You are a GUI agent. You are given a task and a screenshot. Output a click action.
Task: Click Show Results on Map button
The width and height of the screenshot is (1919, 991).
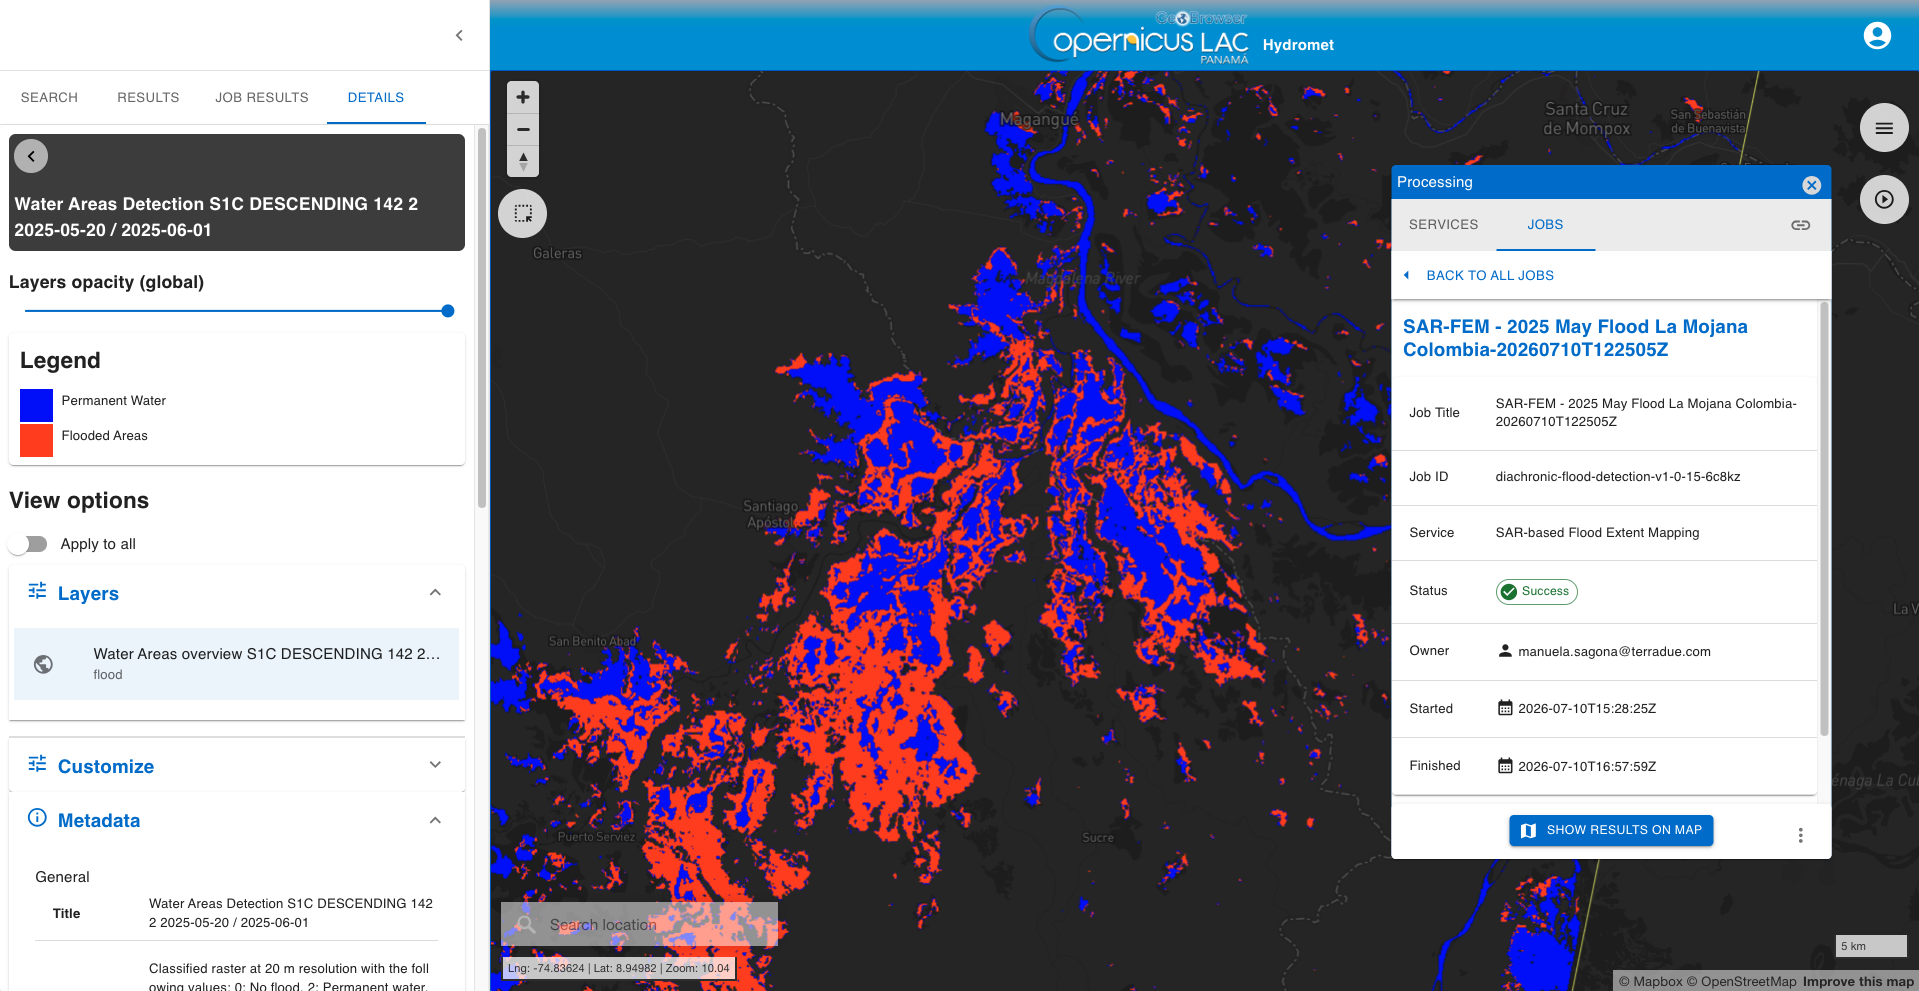[x=1611, y=830]
